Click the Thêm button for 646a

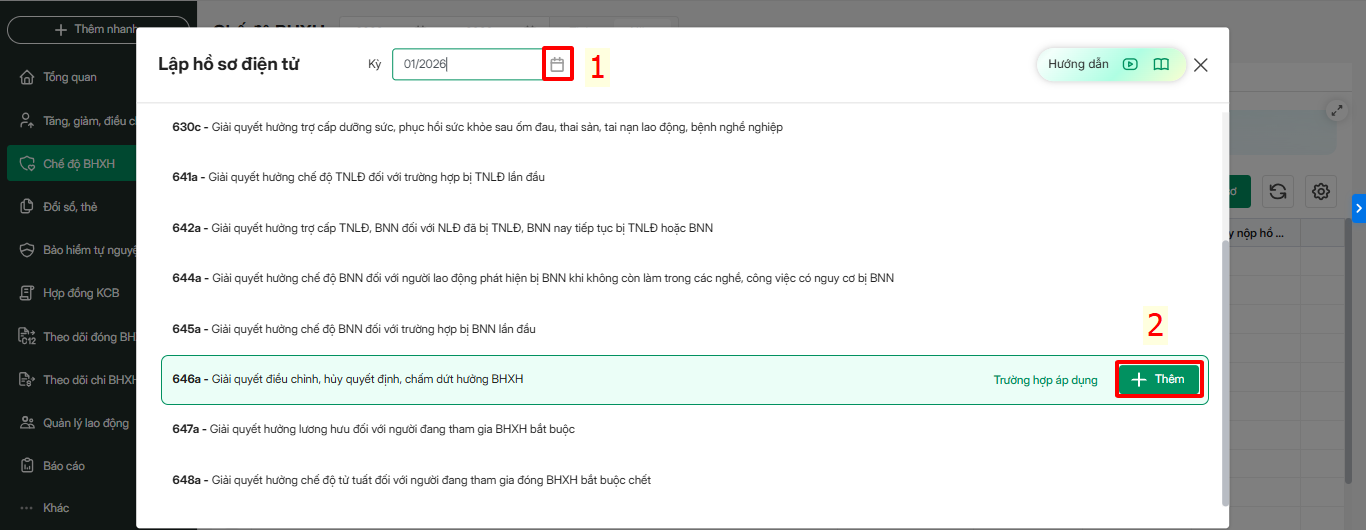pos(1158,380)
